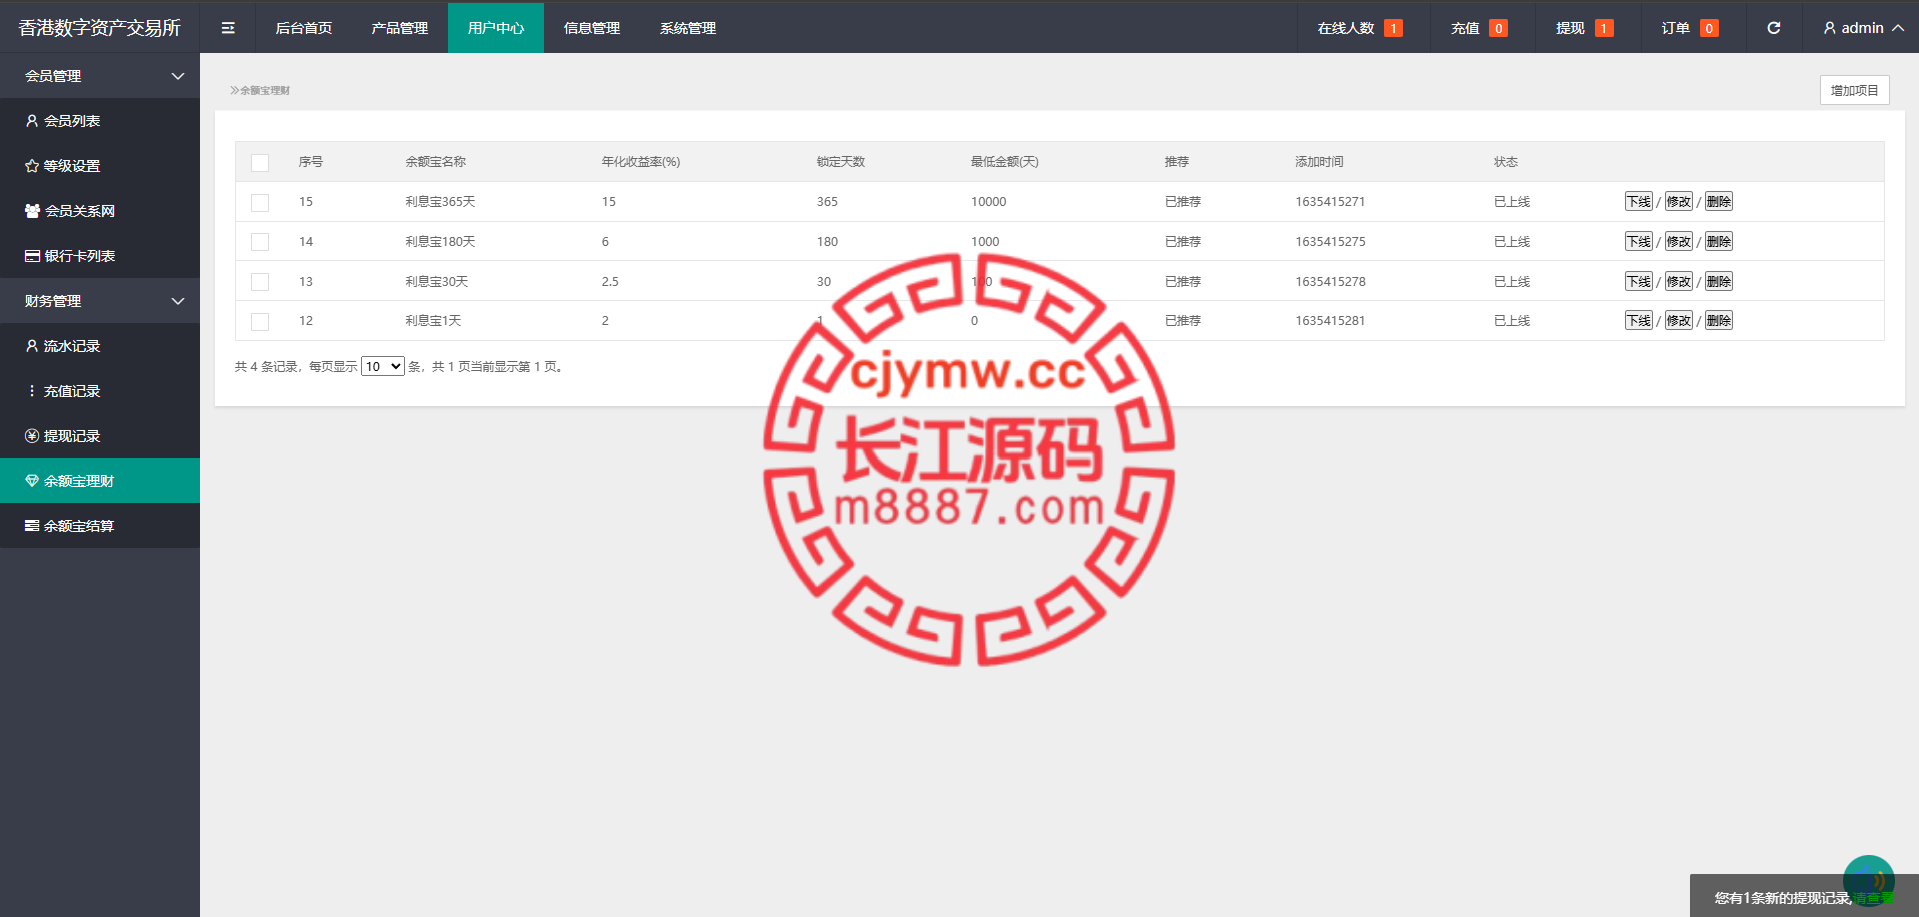The width and height of the screenshot is (1919, 917).
Task: Toggle the sidebar collapse hamburger icon
Action: coord(228,28)
